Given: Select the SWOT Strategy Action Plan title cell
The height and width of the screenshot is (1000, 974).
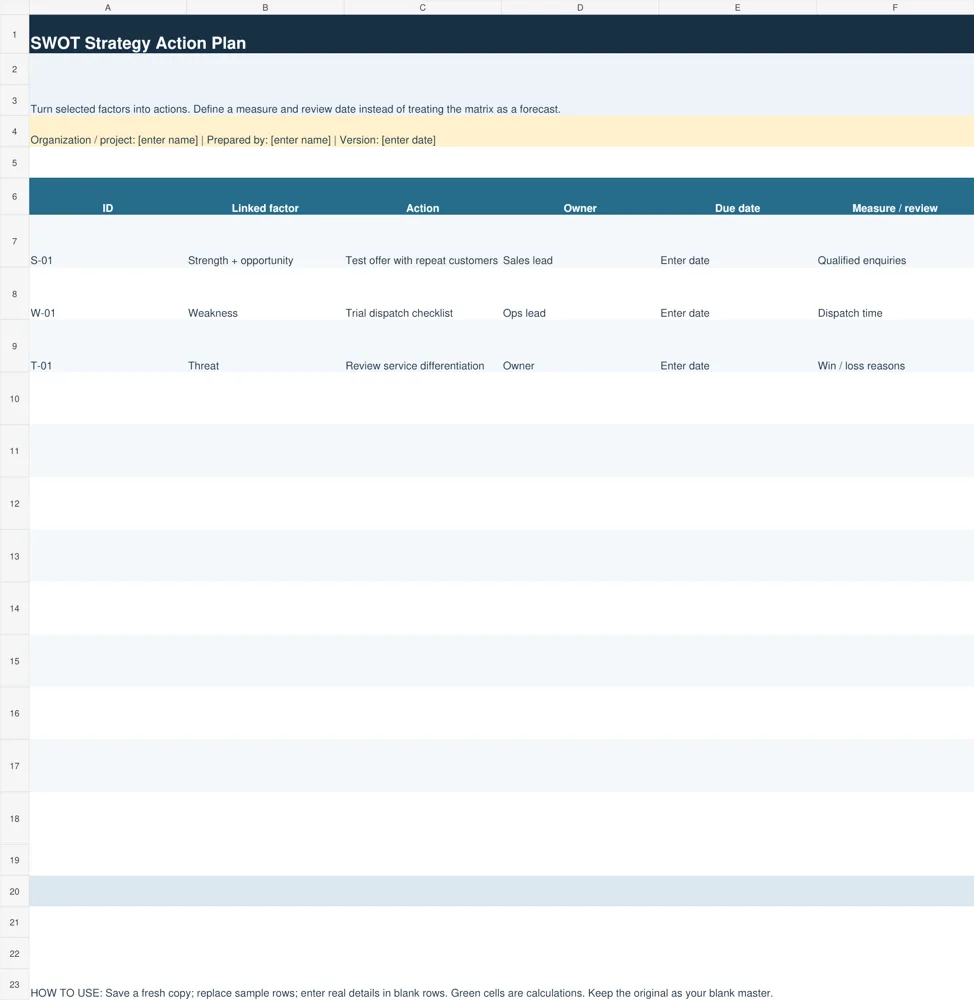Looking at the screenshot, I should point(501,34).
